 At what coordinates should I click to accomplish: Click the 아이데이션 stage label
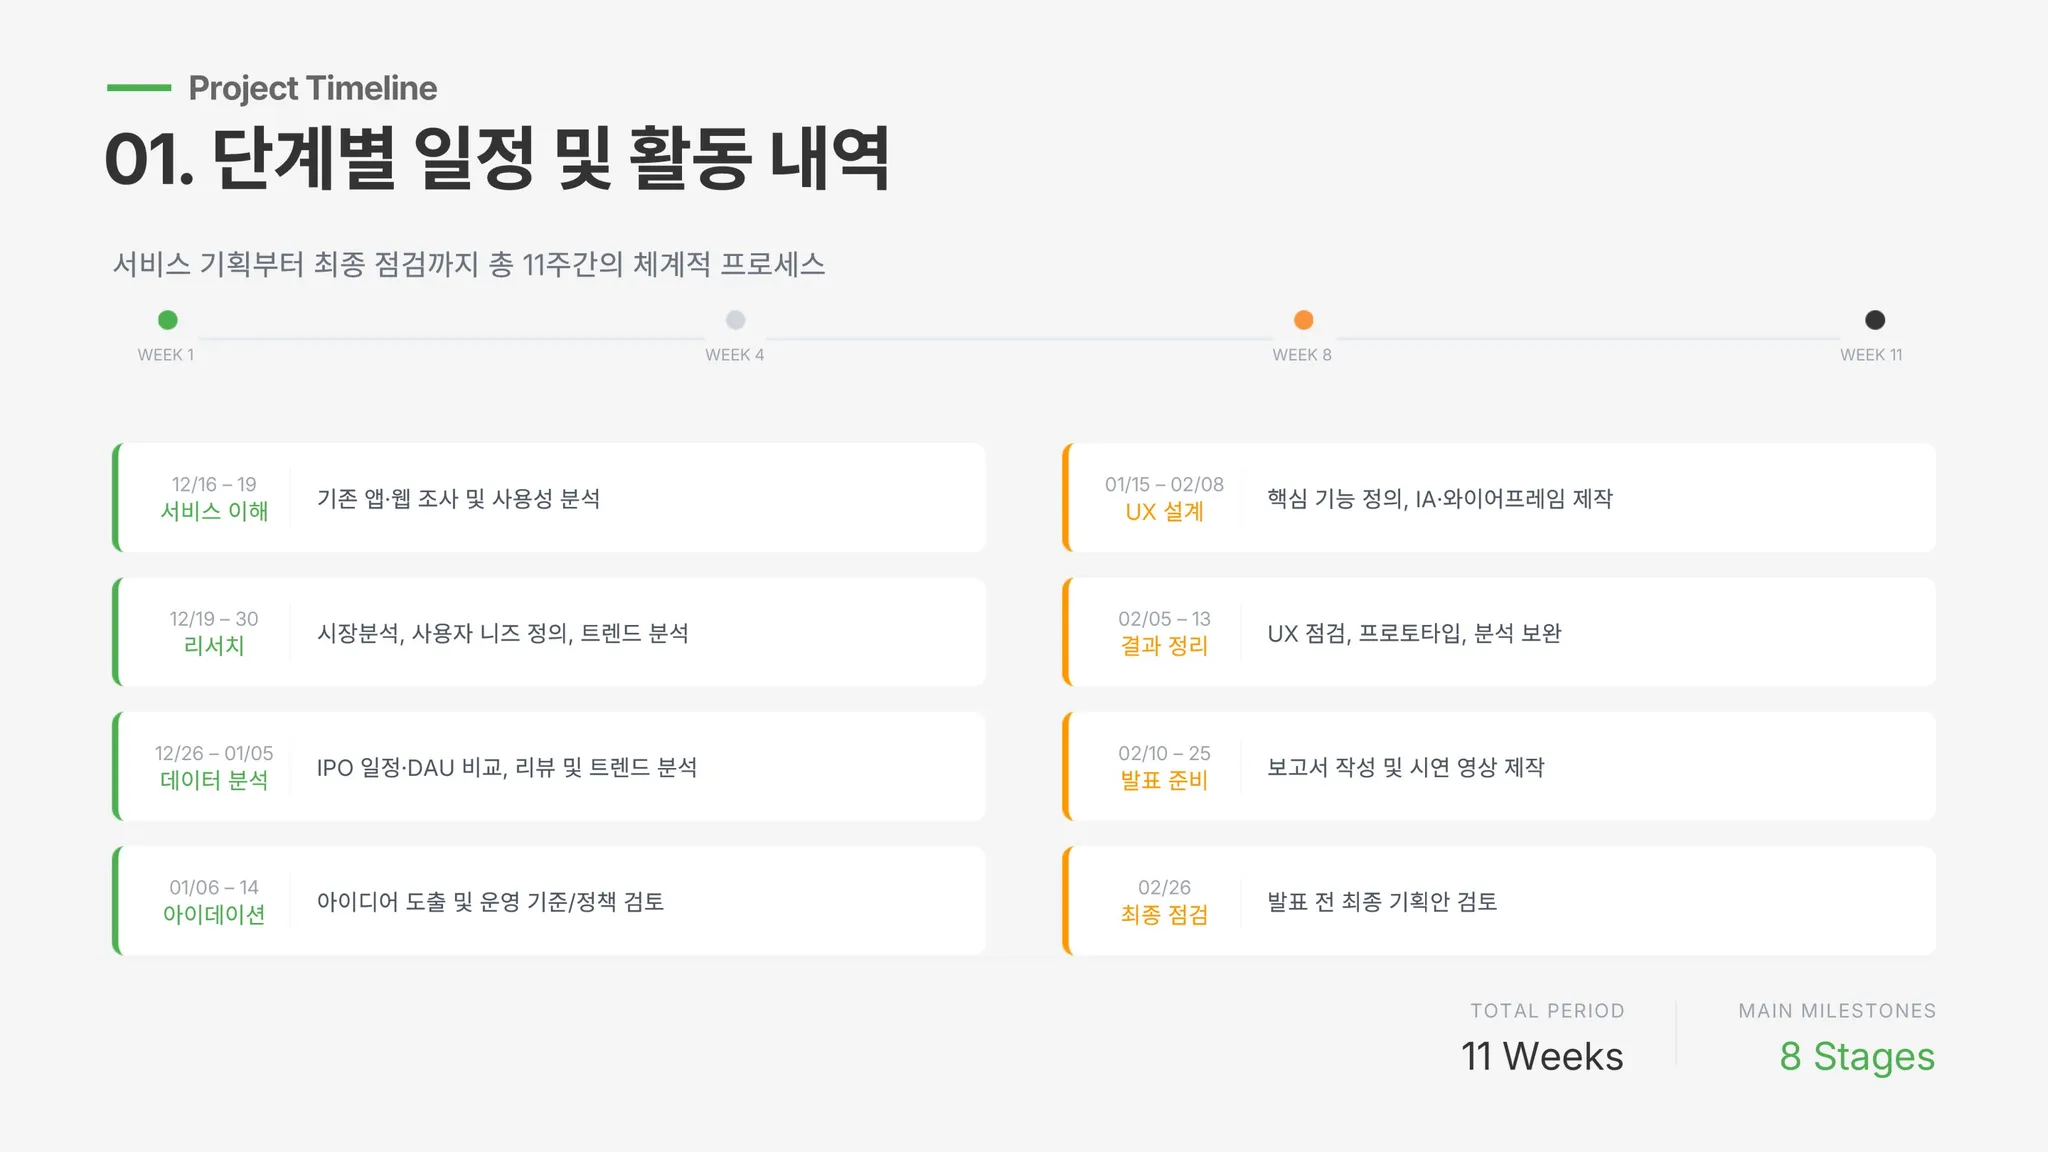pyautogui.click(x=214, y=915)
